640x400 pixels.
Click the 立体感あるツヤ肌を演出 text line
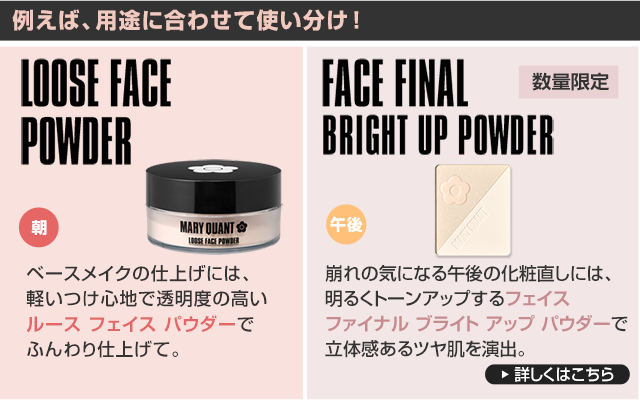pos(425,349)
